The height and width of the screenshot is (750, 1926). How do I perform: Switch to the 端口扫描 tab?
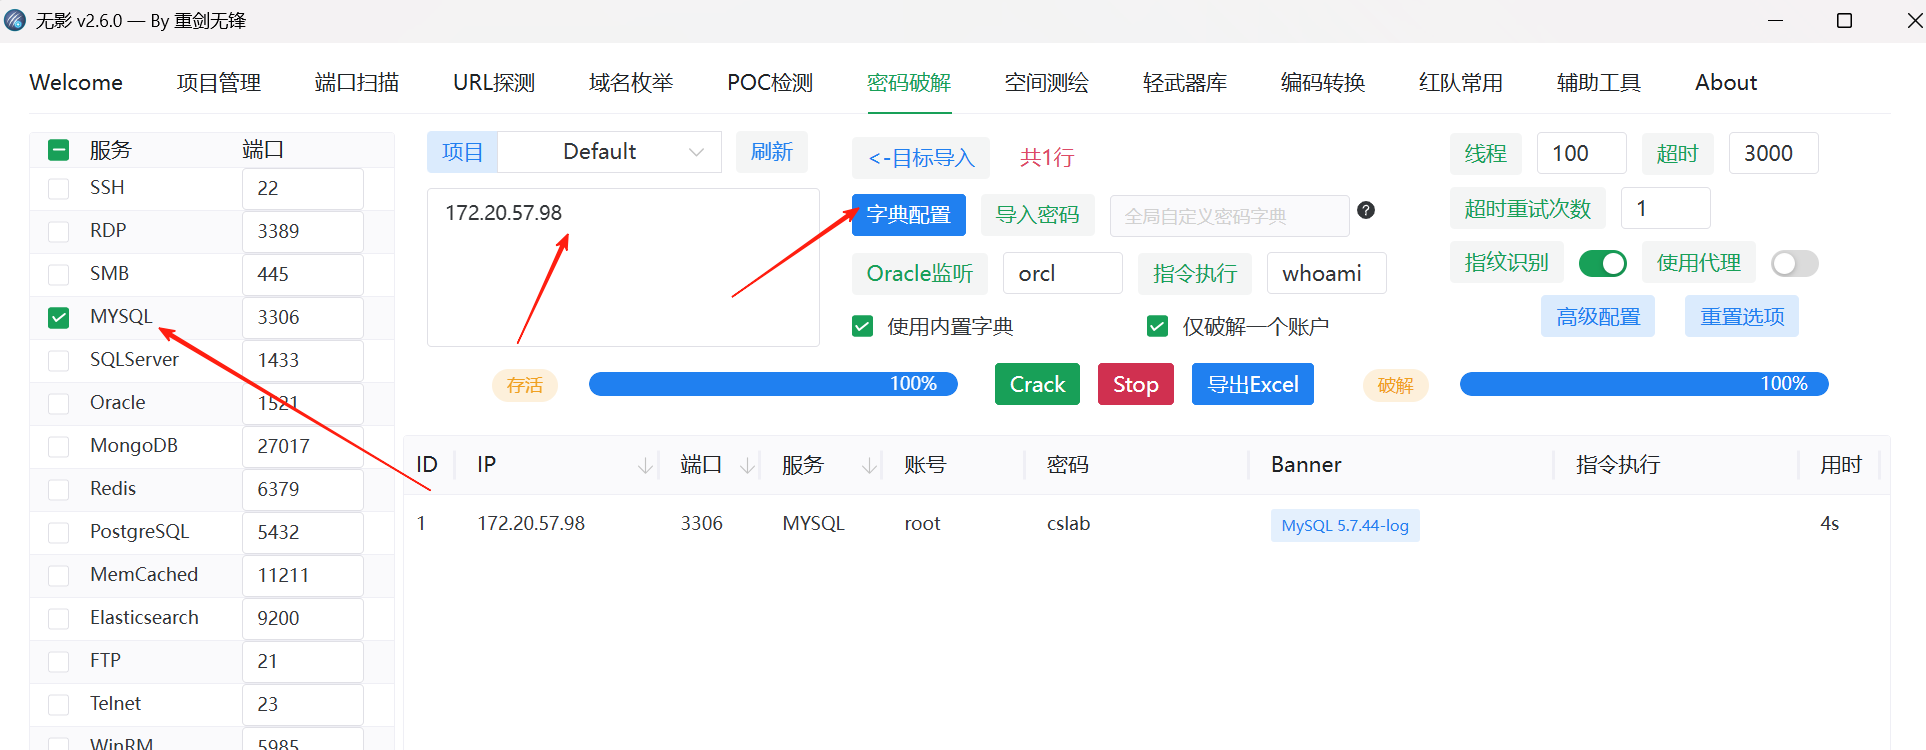(357, 83)
